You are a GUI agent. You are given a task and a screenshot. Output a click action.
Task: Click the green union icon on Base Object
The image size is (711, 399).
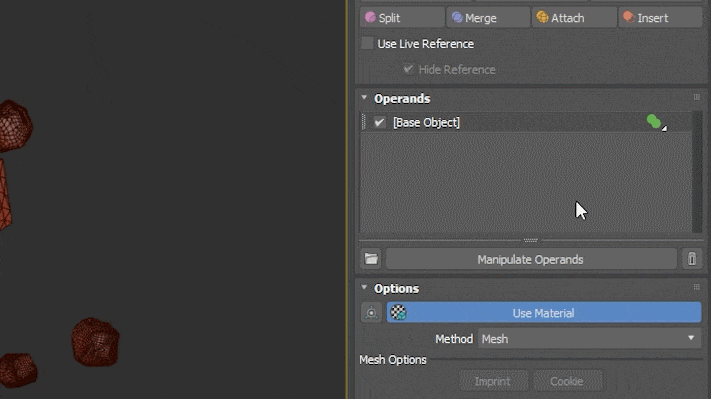pos(654,122)
